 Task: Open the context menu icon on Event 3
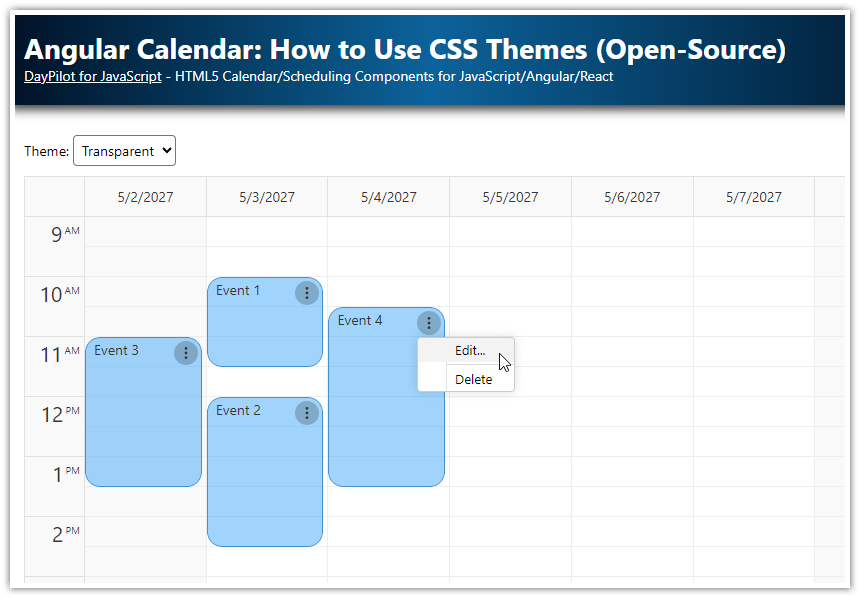185,352
